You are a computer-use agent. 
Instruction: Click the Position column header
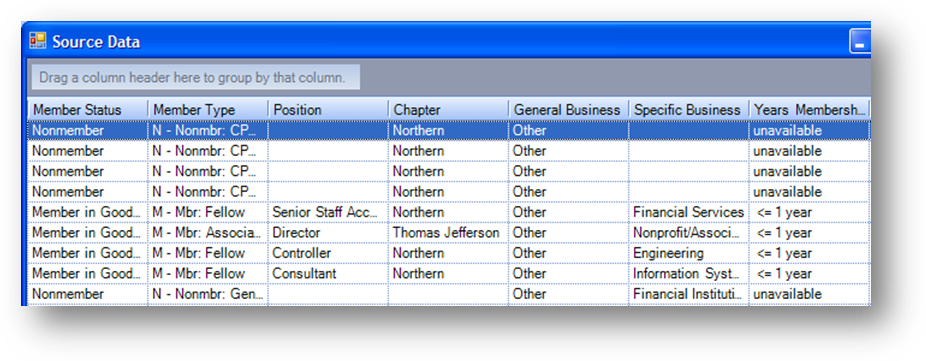point(328,110)
